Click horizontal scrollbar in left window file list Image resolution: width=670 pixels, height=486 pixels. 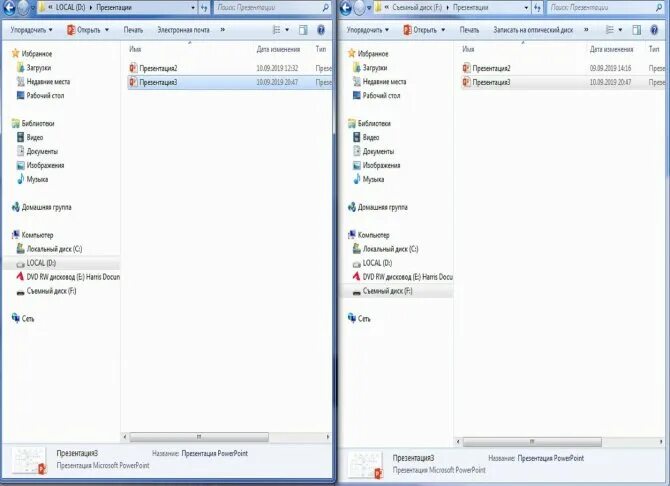(x=199, y=437)
